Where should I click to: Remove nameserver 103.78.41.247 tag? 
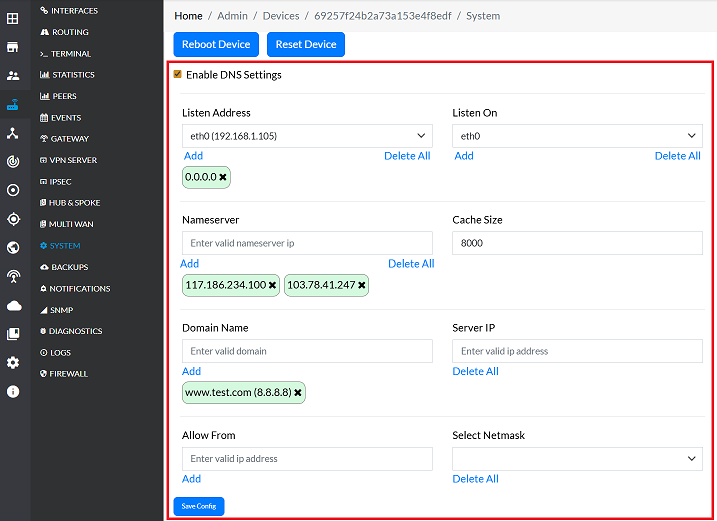click(x=361, y=285)
